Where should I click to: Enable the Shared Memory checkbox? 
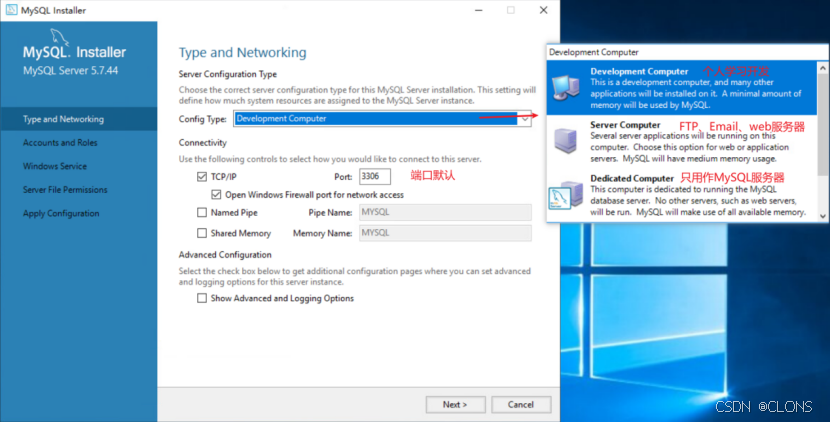pos(202,233)
